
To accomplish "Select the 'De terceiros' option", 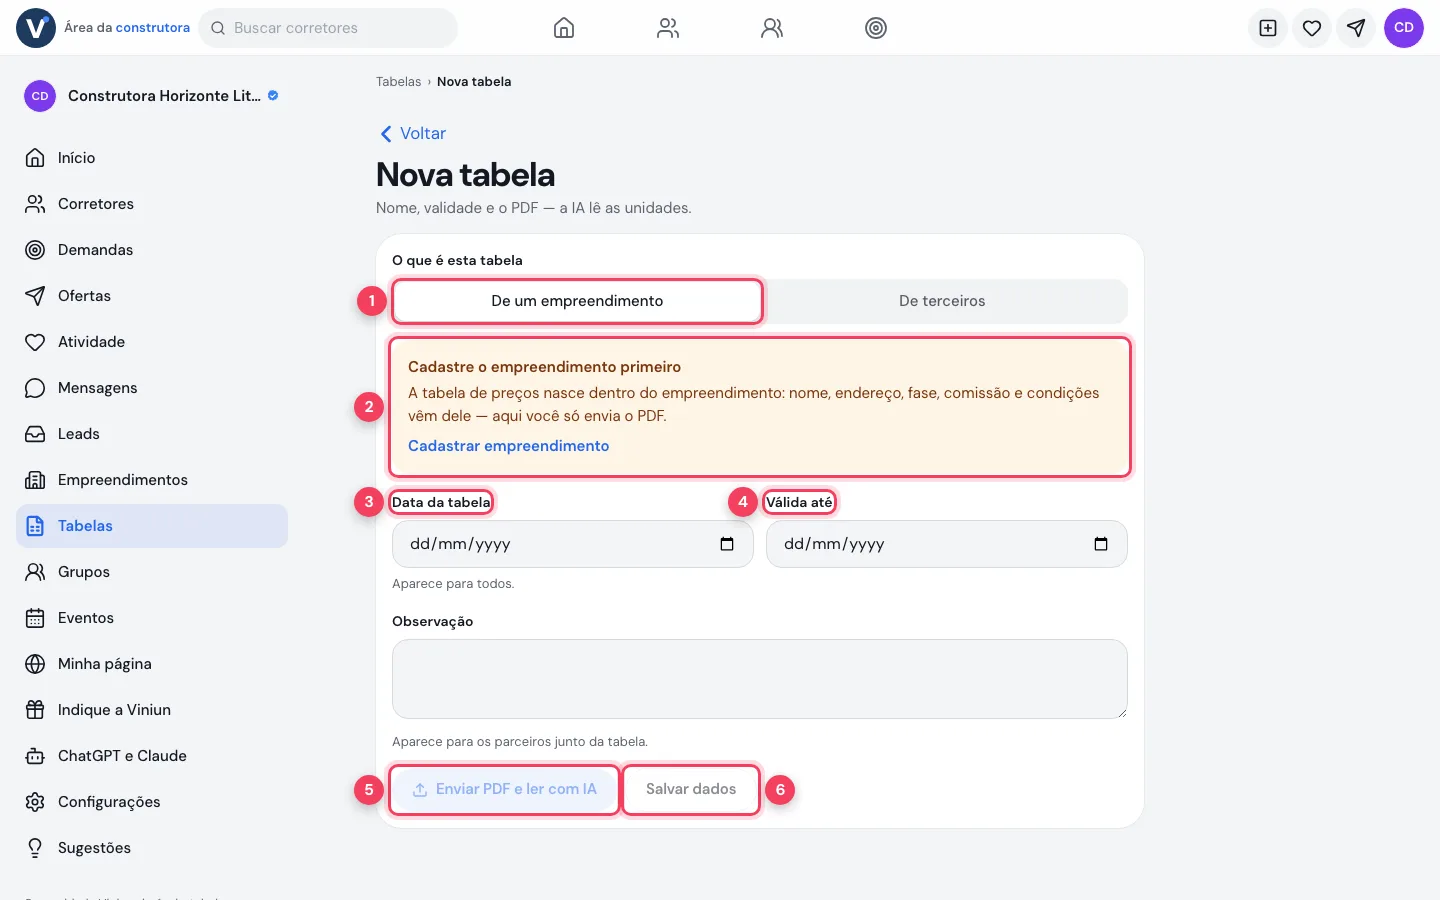I will pos(942,301).
